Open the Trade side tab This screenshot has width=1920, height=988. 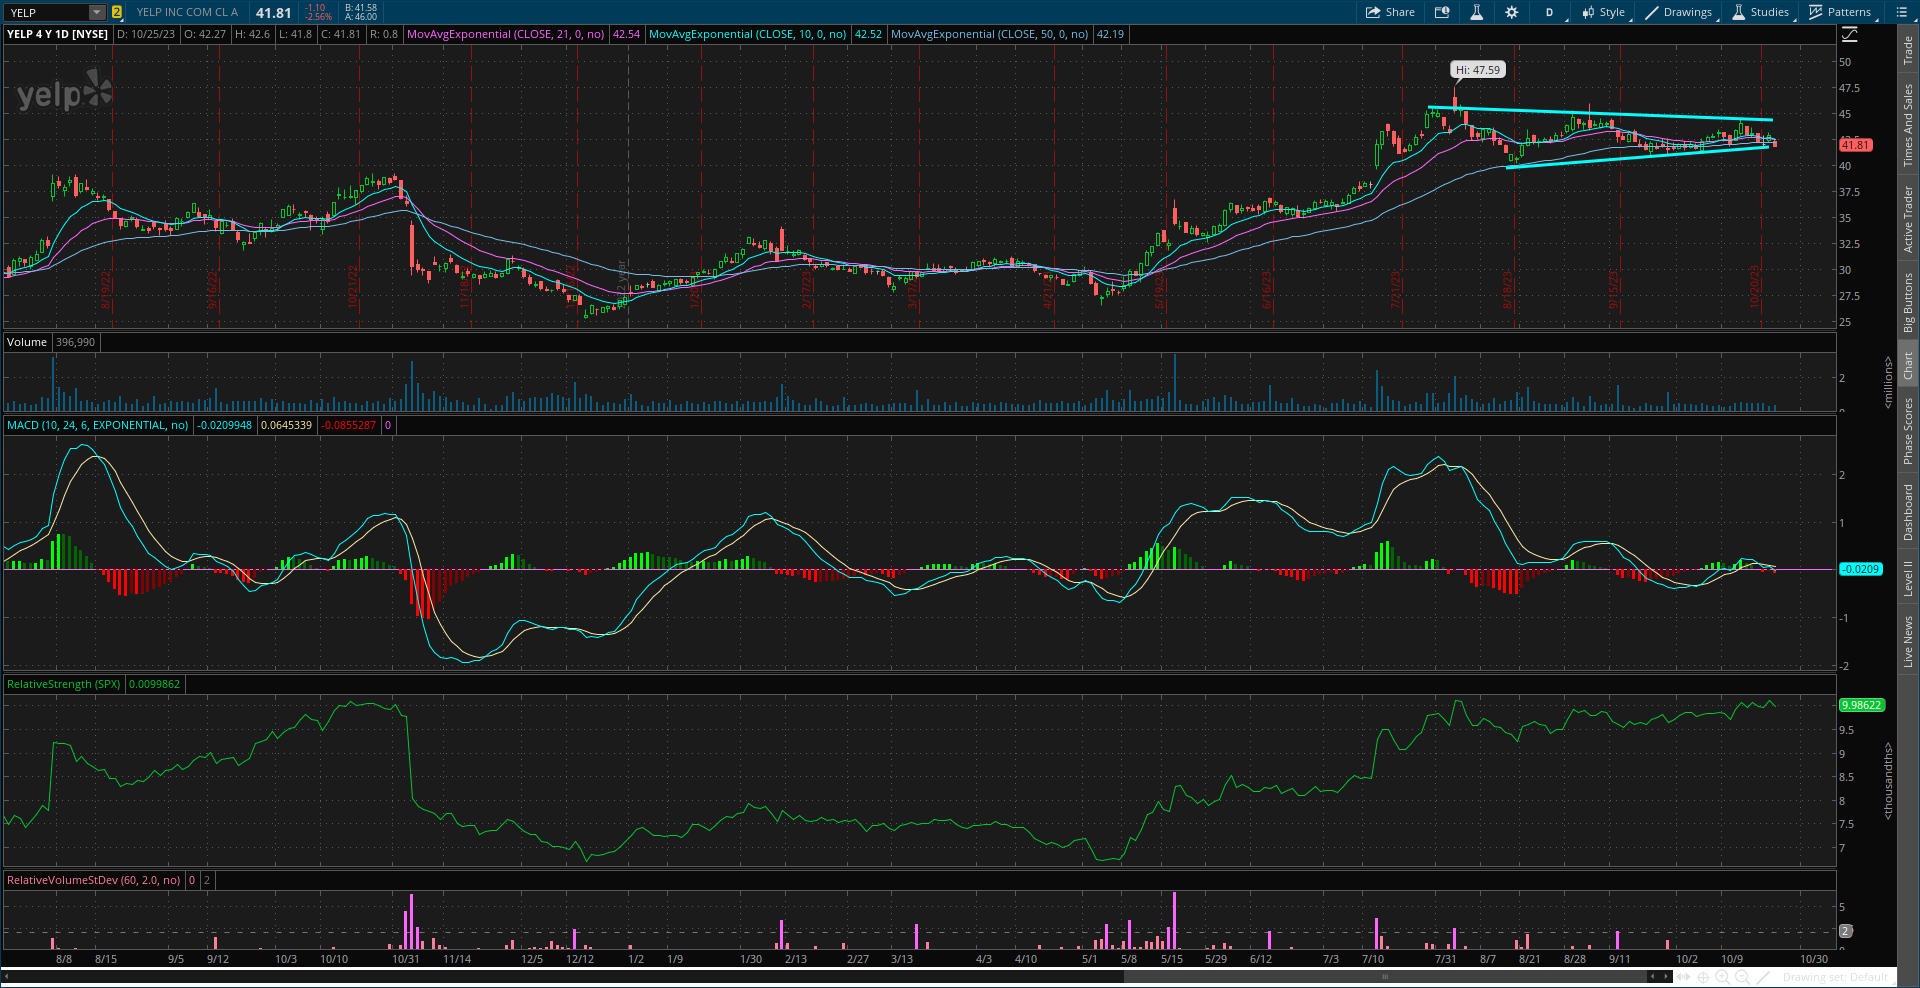[x=1908, y=50]
